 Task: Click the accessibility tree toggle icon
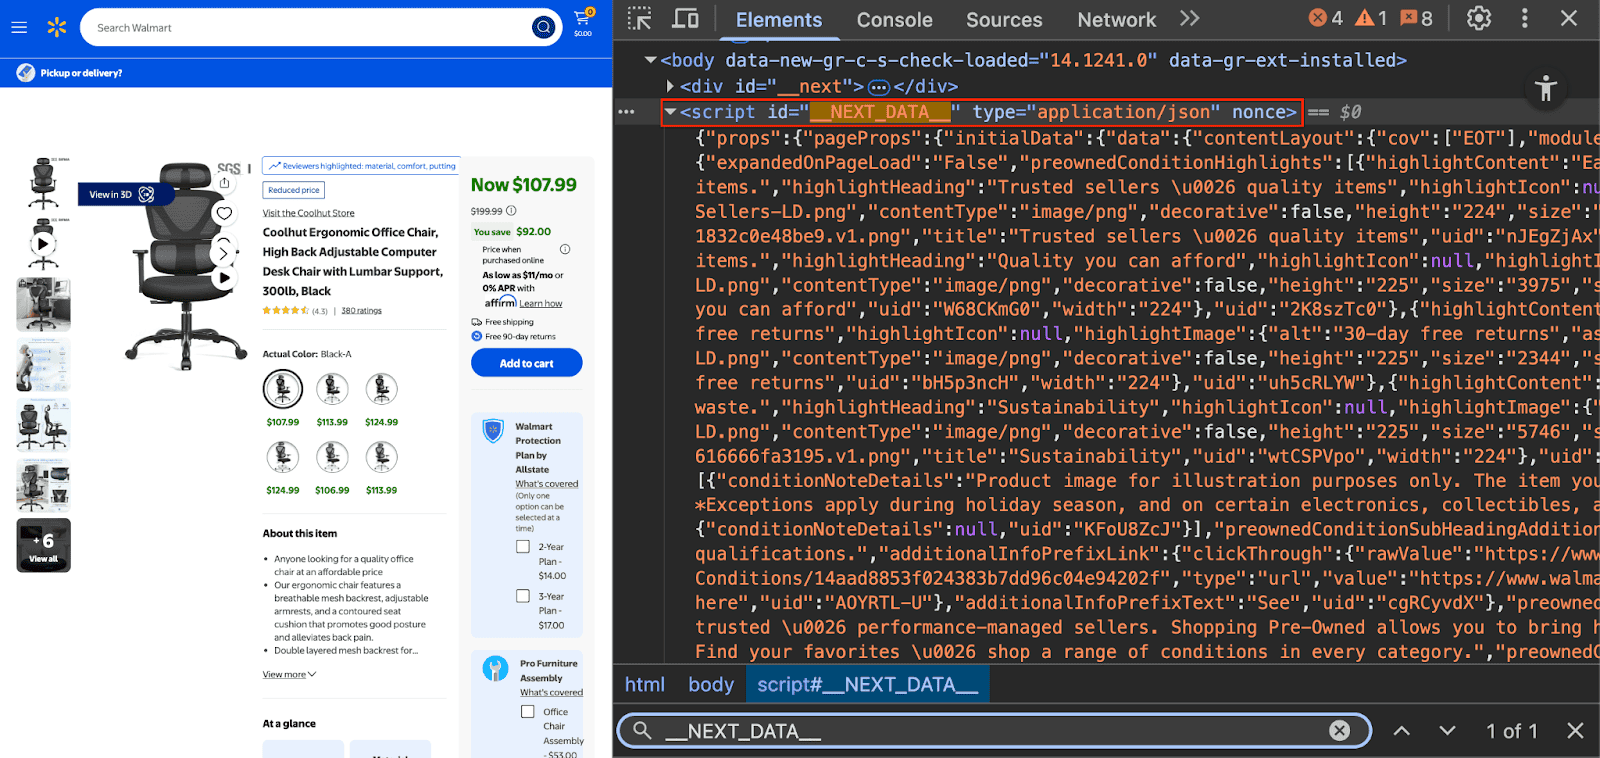point(1546,88)
